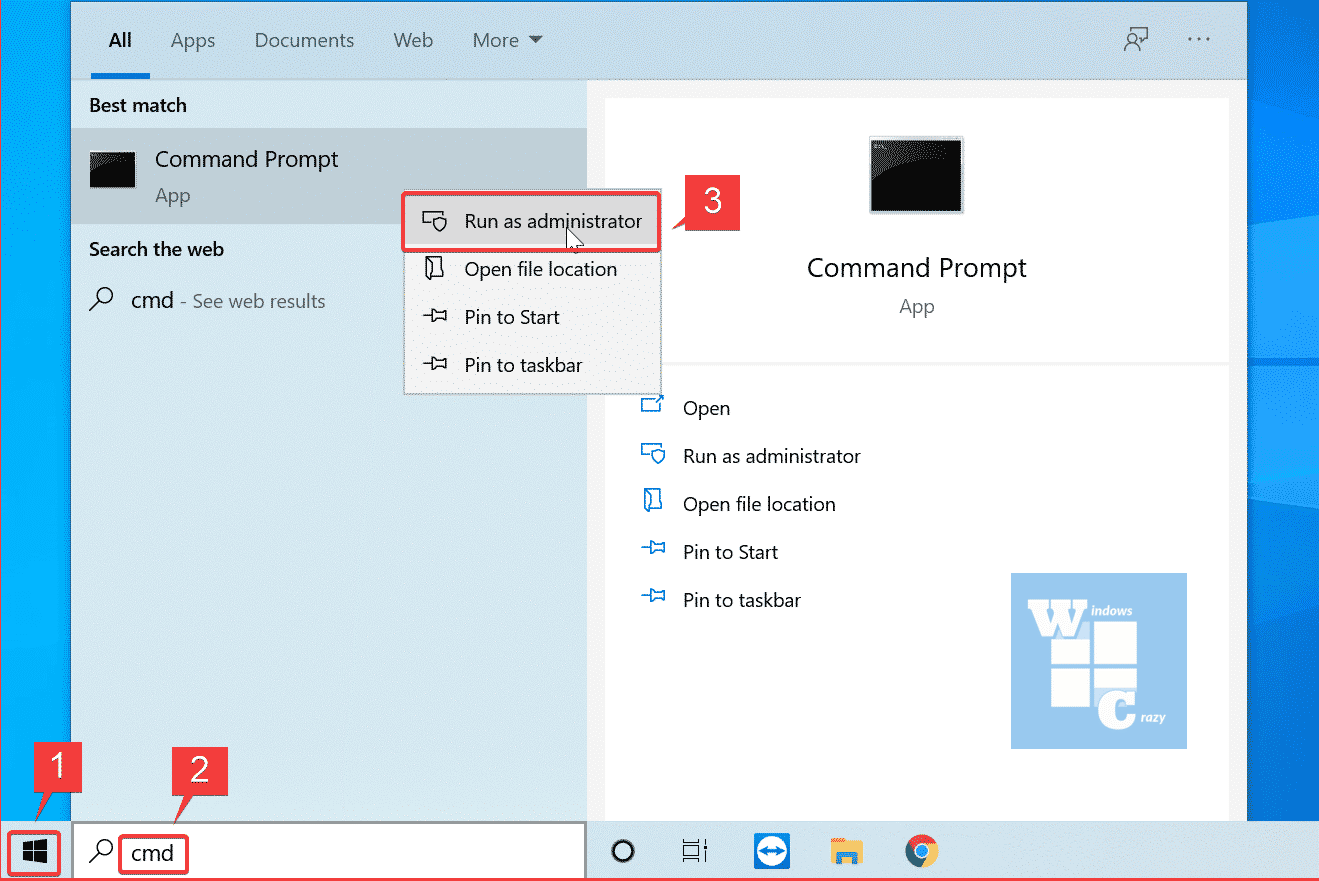
Task: Expand the More filter dropdown
Action: (507, 40)
